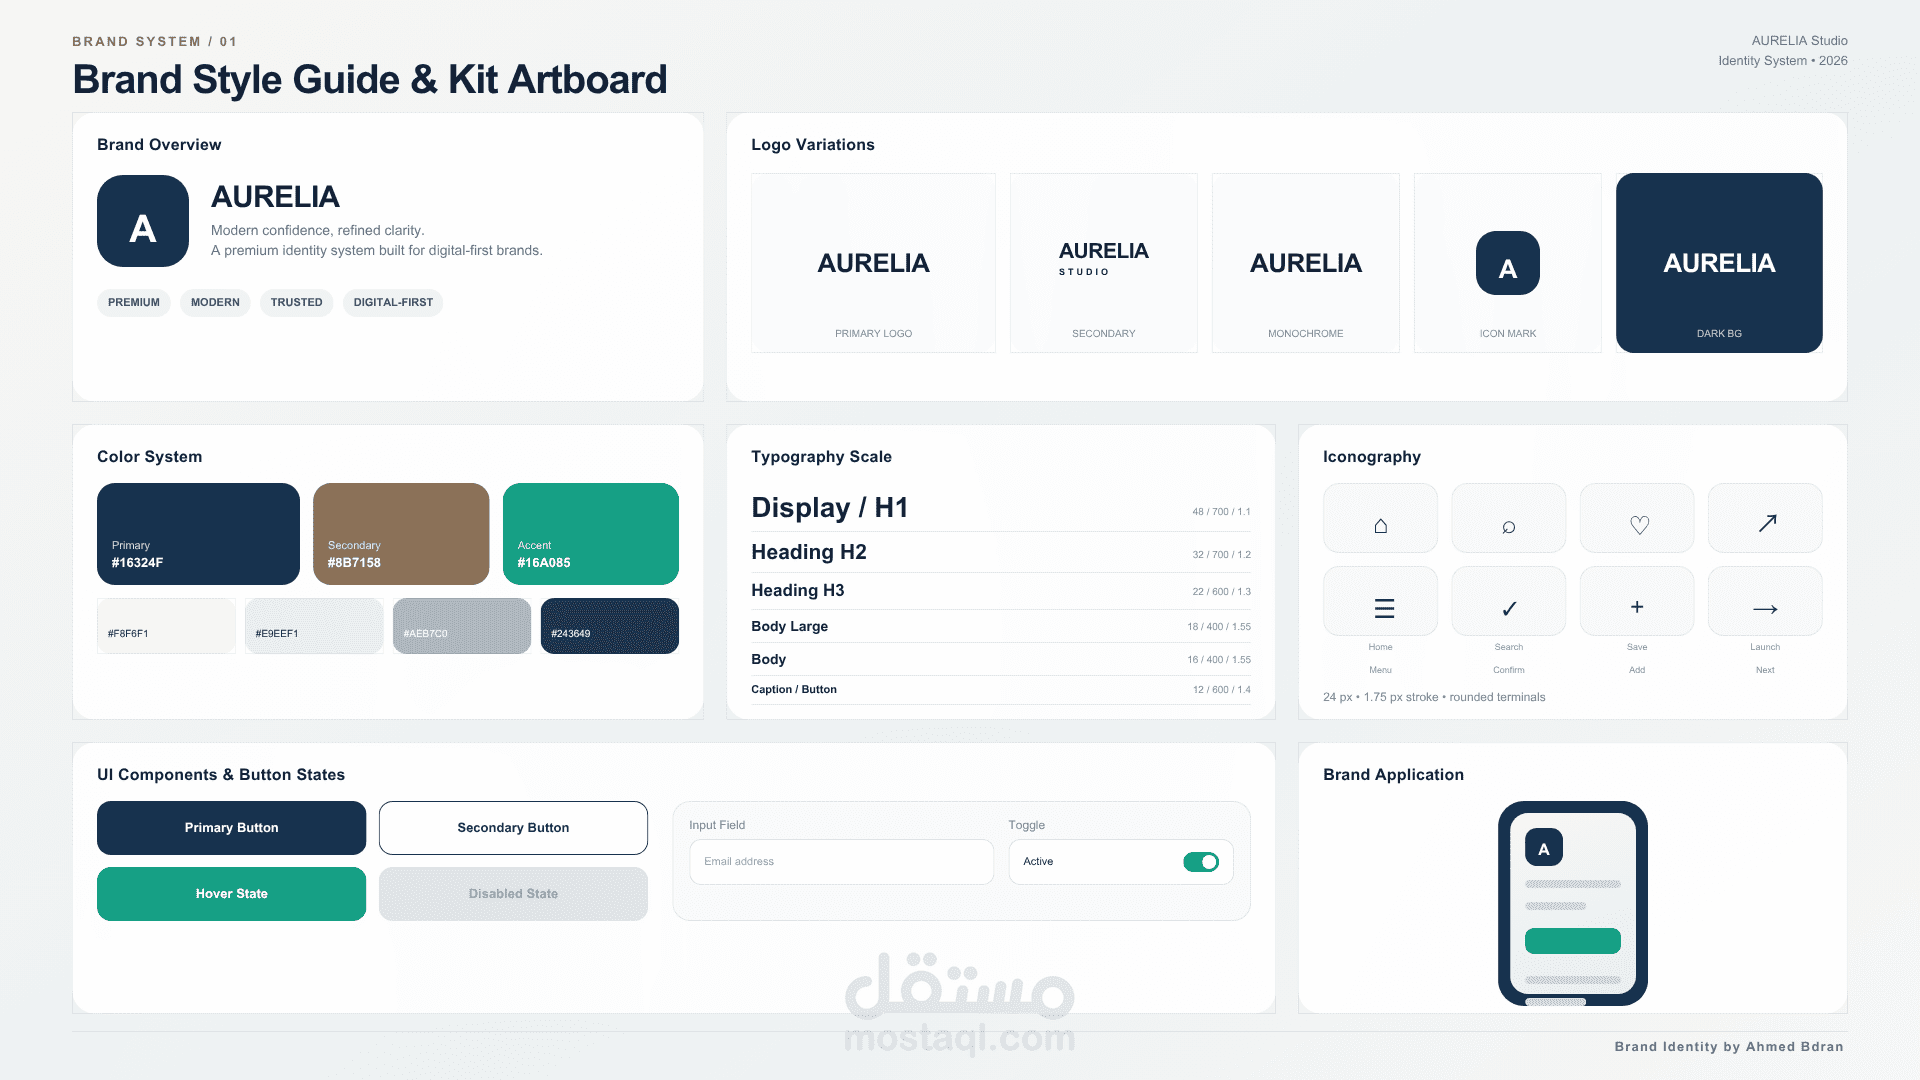This screenshot has width=1920, height=1080.
Task: Click the green button in phone mockup
Action: pos(1572,941)
